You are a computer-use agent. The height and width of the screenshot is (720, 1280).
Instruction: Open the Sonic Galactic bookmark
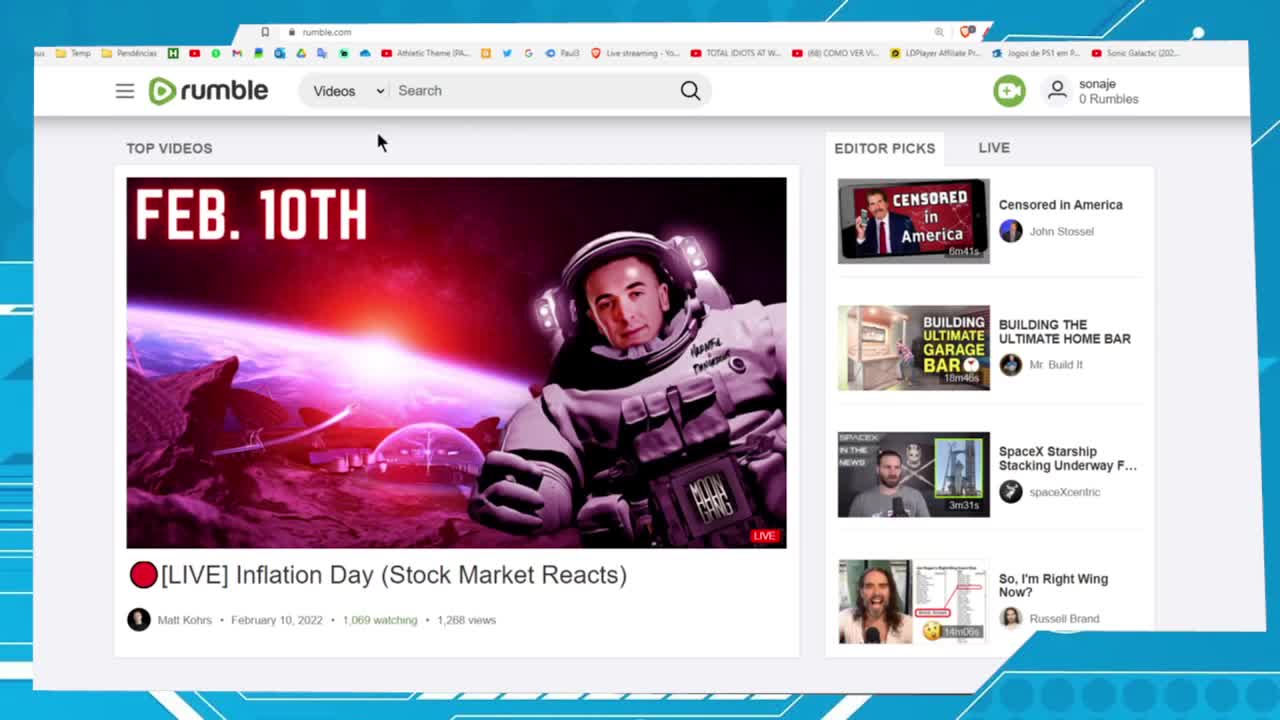[x=1136, y=53]
